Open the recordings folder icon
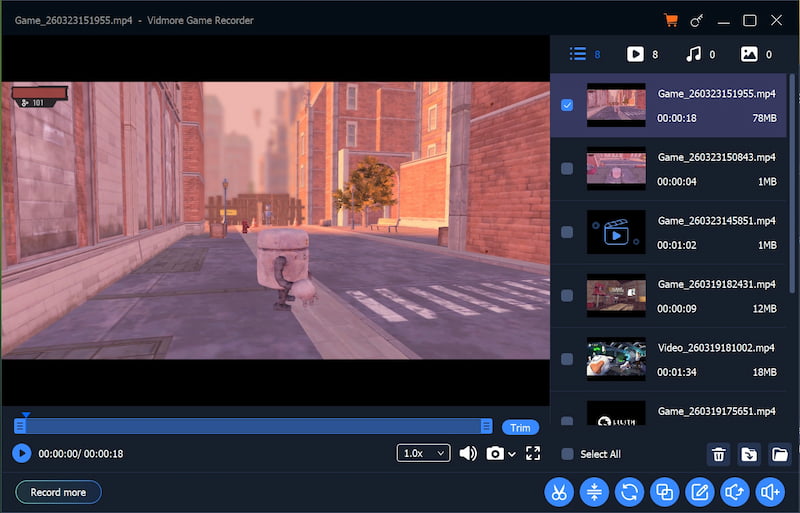 780,455
